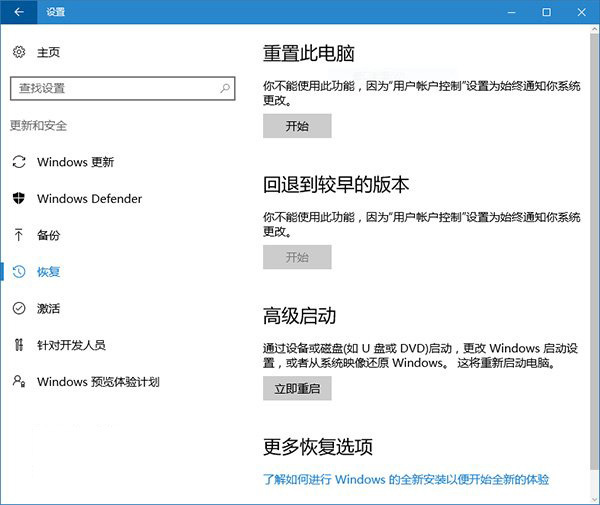Click the 重置此电脑 heading
The width and height of the screenshot is (600, 505).
308,53
